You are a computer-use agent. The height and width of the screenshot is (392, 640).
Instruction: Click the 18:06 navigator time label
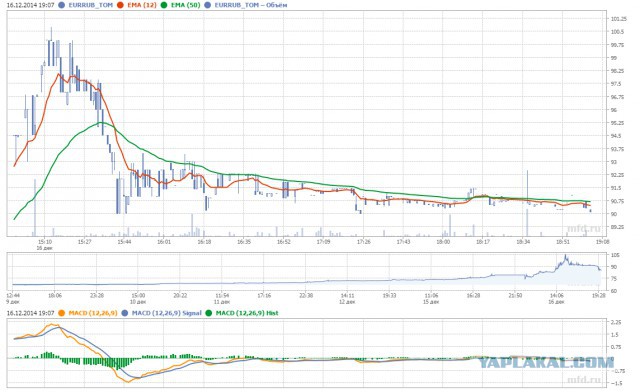click(x=55, y=295)
